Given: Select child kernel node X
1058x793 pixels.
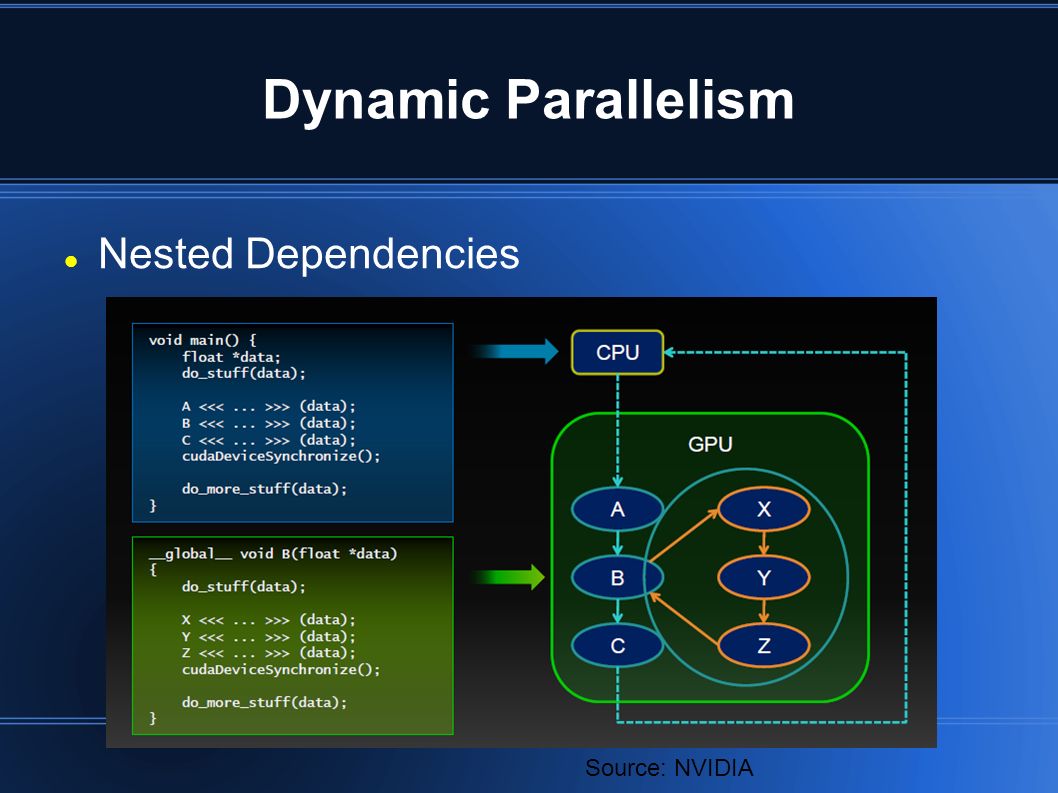Looking at the screenshot, I should click(x=764, y=509).
